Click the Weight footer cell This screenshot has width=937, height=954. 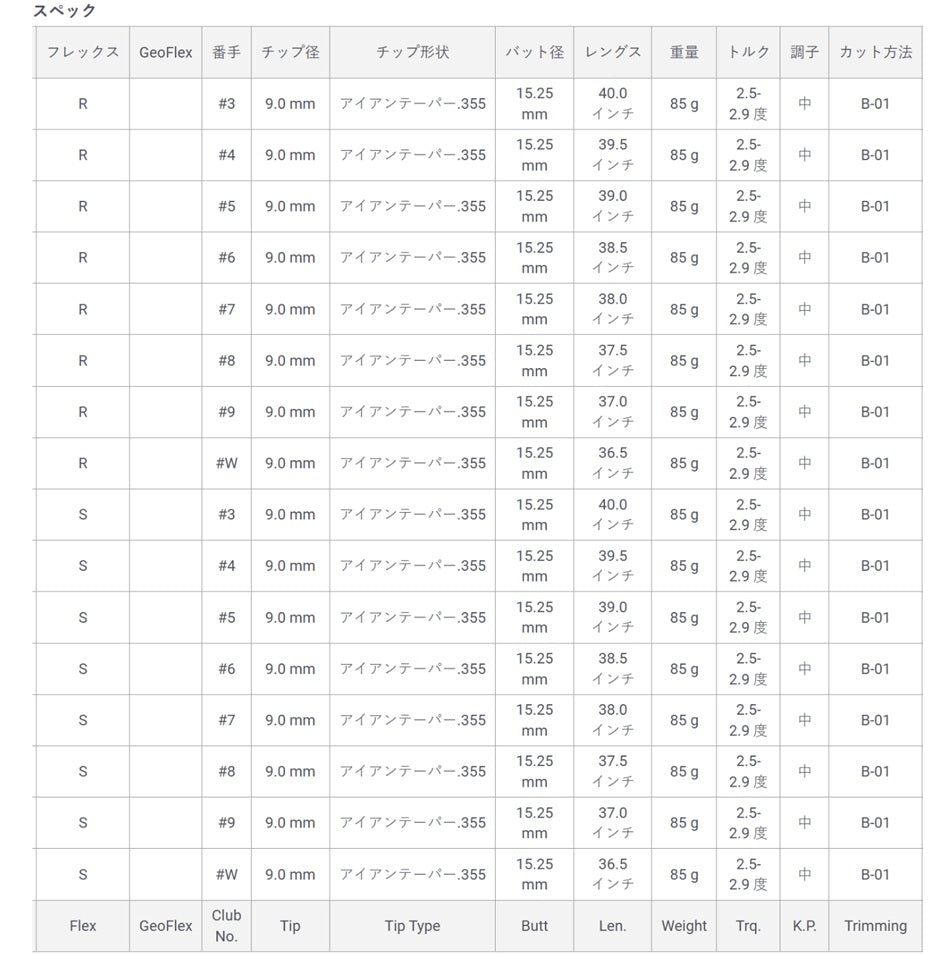[684, 926]
